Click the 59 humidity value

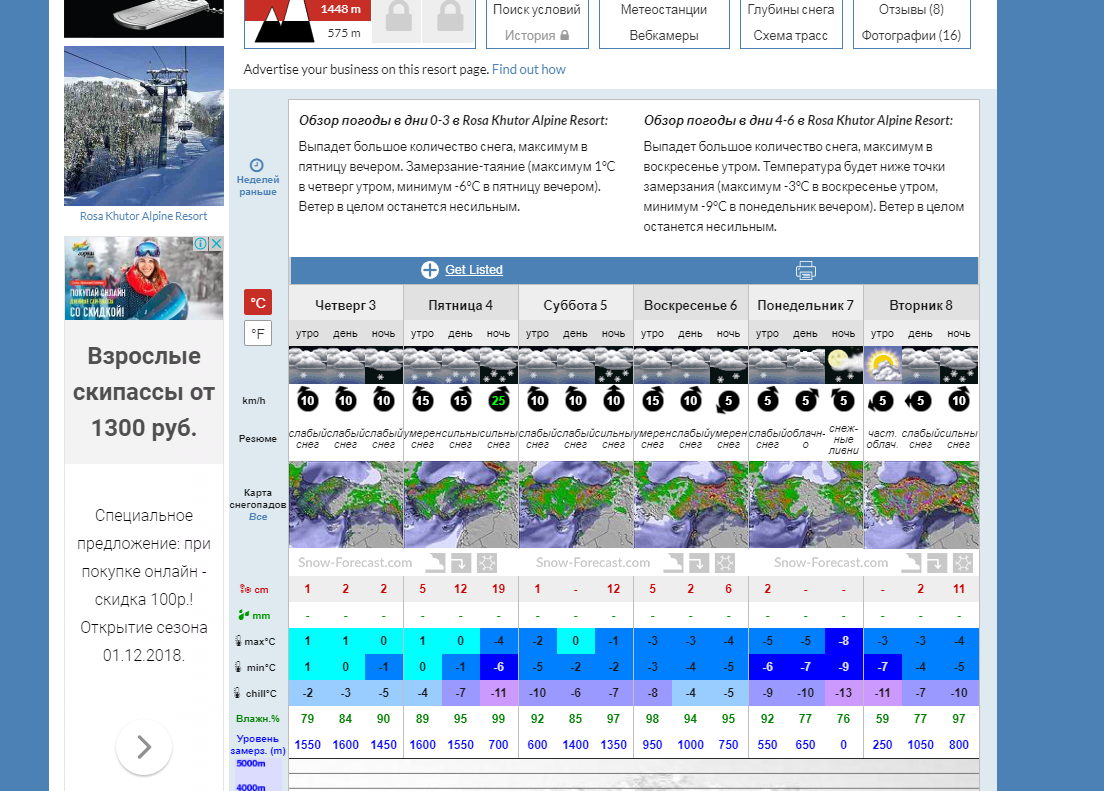882,718
